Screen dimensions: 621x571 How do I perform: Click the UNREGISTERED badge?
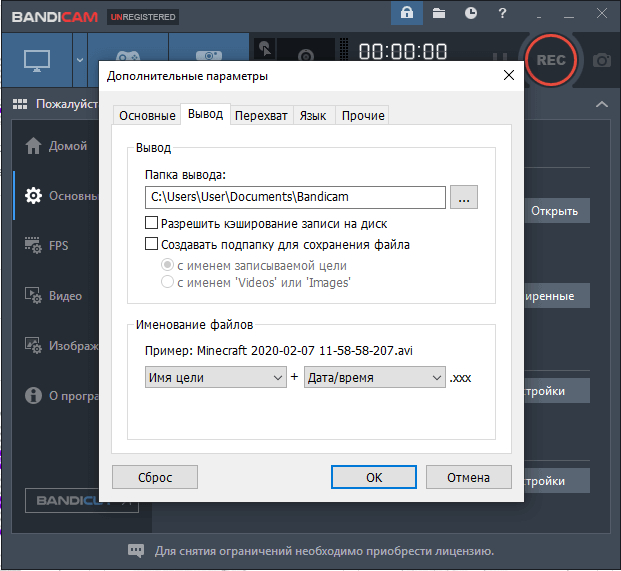[x=143, y=17]
